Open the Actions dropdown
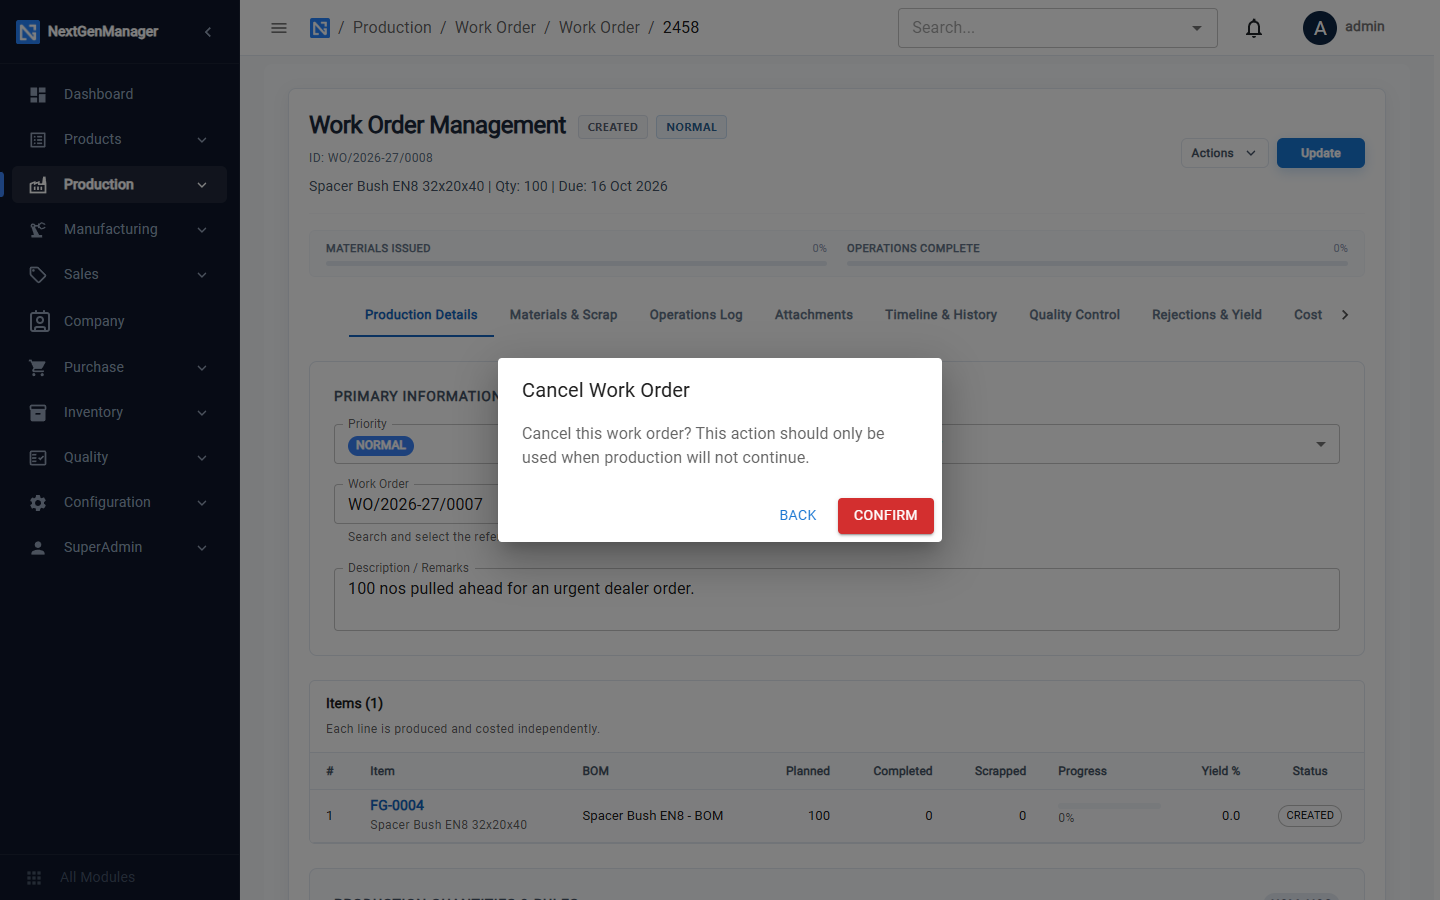This screenshot has width=1440, height=900. click(x=1224, y=153)
